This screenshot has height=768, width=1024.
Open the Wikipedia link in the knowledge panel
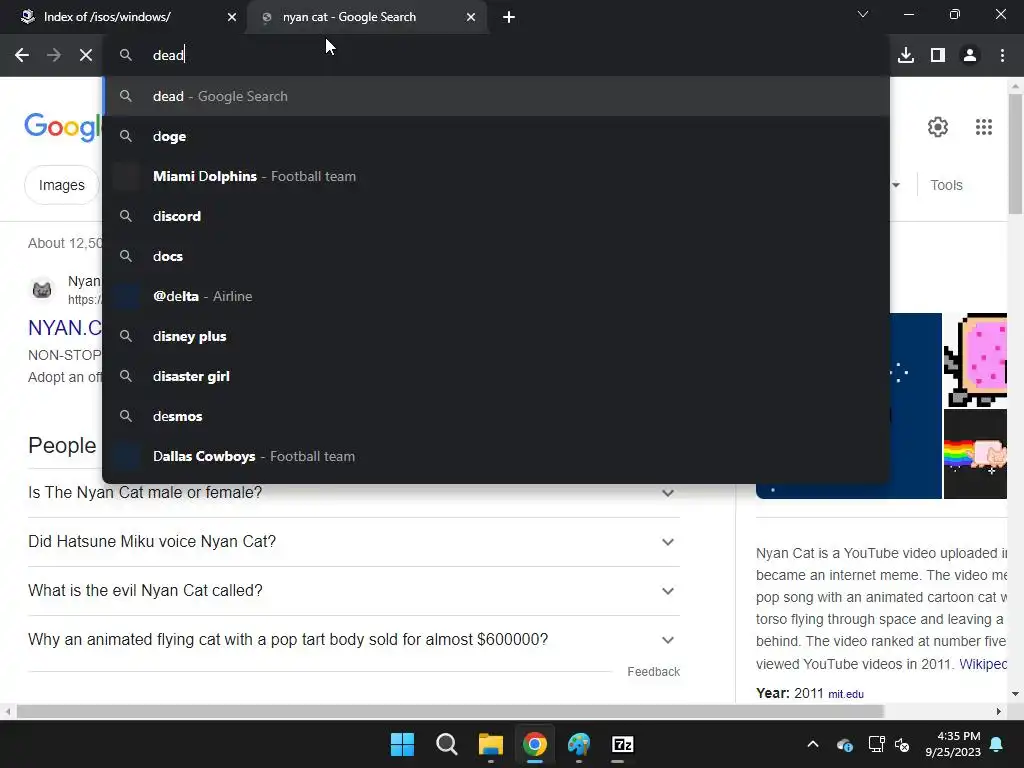pos(983,664)
